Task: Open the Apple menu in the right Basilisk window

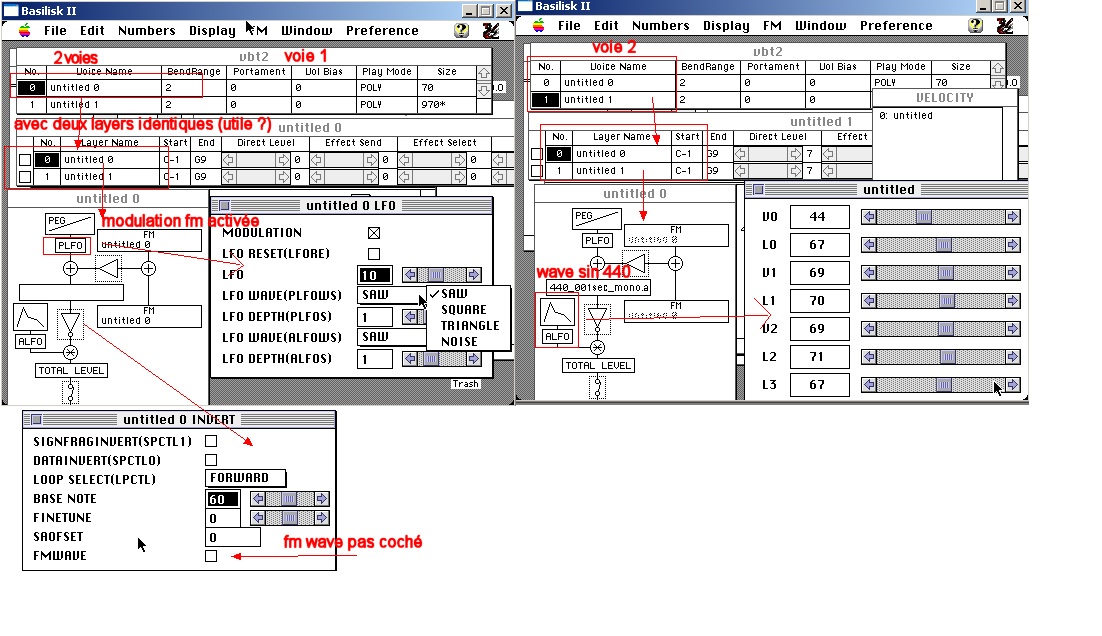Action: click(x=538, y=25)
